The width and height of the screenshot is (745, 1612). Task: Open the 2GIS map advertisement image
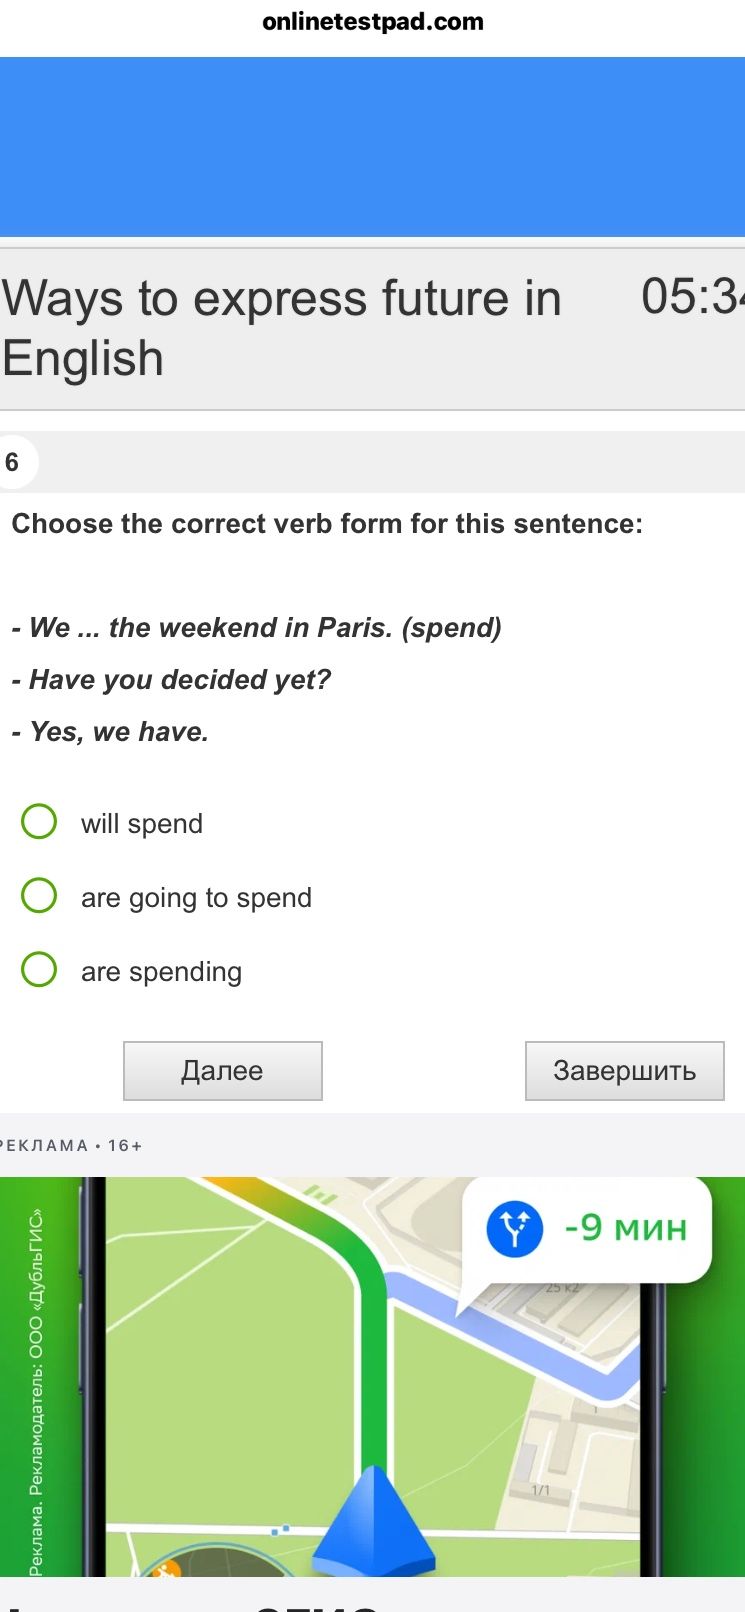[x=372, y=1377]
